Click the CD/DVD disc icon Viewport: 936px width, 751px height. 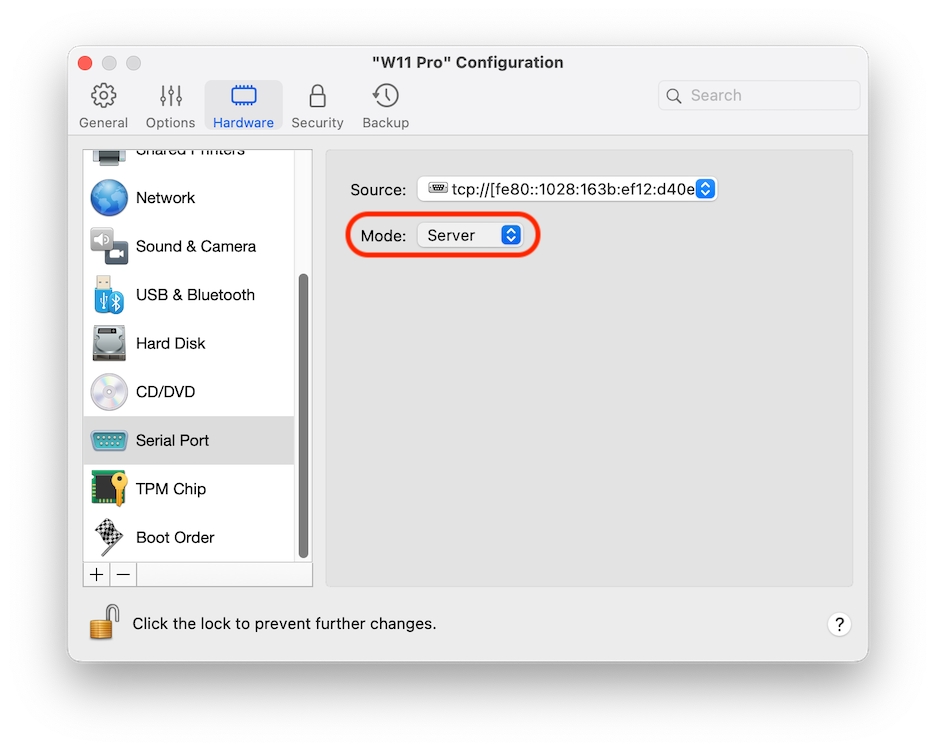[x=109, y=392]
